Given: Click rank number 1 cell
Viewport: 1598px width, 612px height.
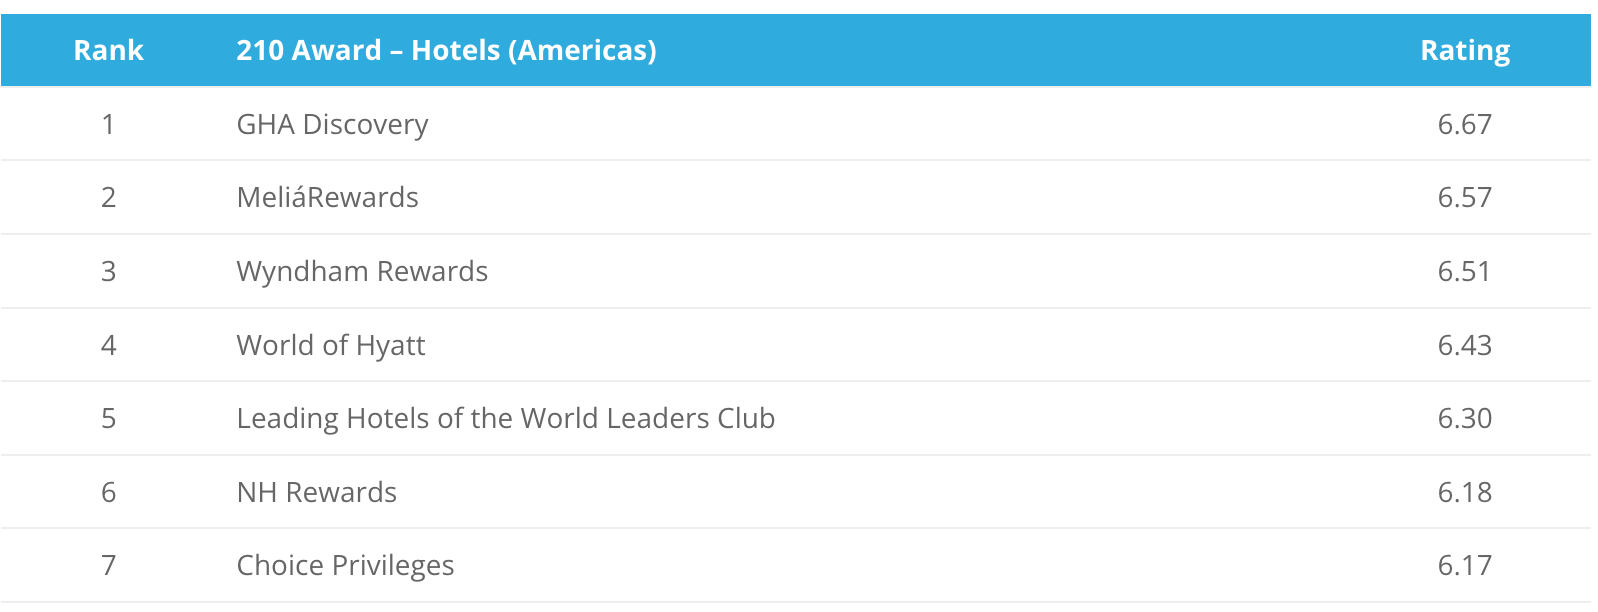Looking at the screenshot, I should (x=108, y=124).
